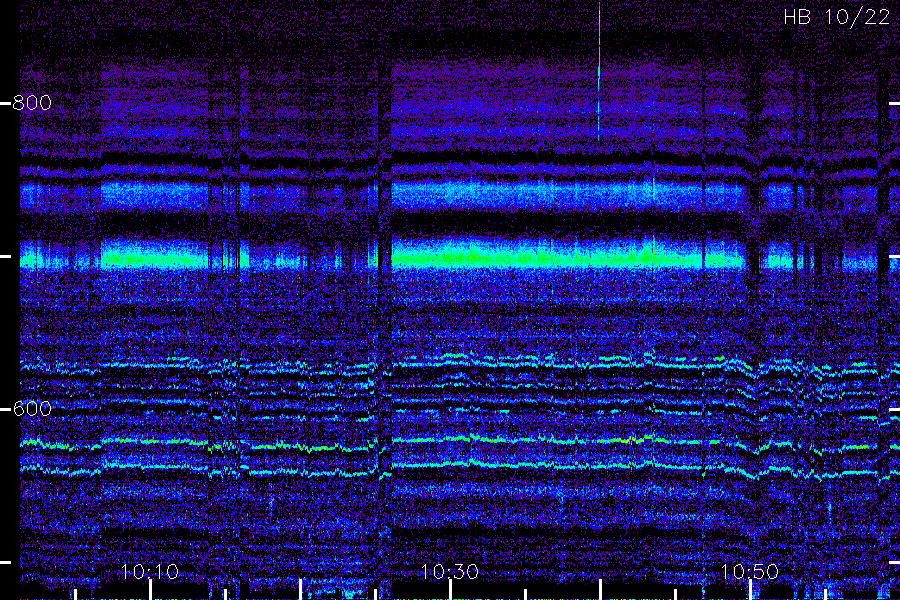Click the 800 frequency axis label
Viewport: 900px width, 600px height.
[32, 103]
